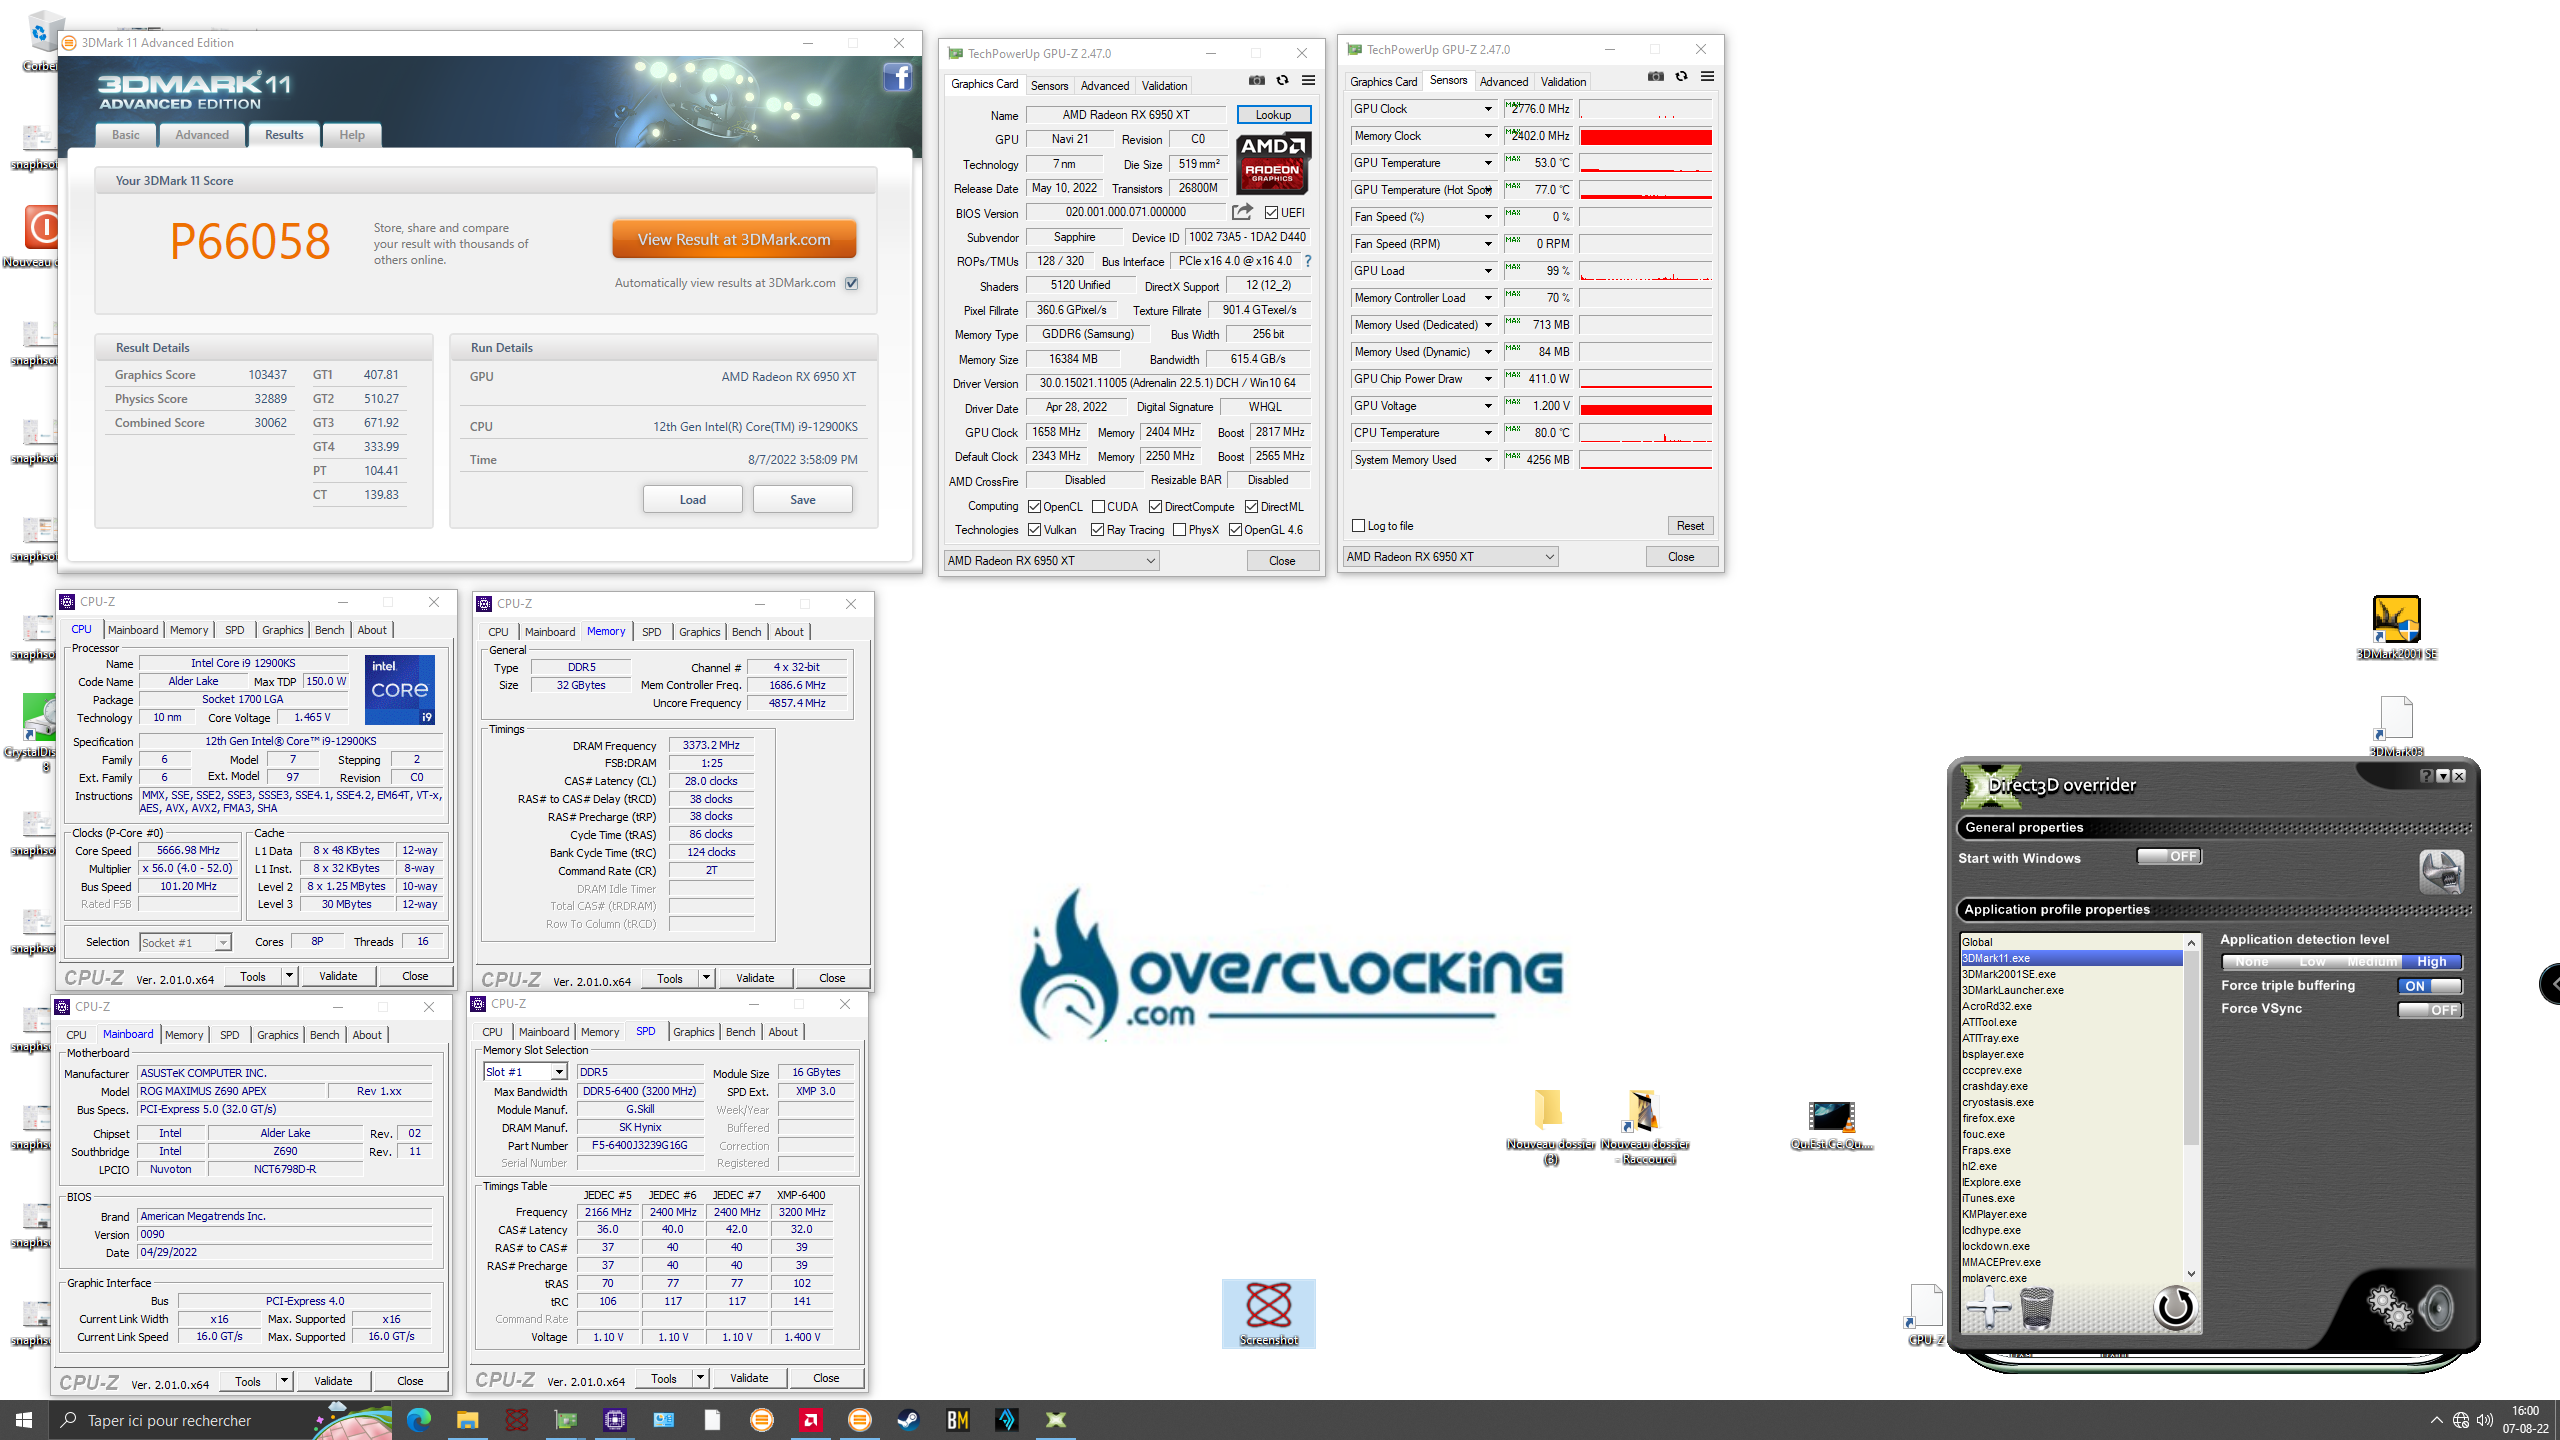
Task: Click Save button in Run Details
Action: [x=803, y=500]
